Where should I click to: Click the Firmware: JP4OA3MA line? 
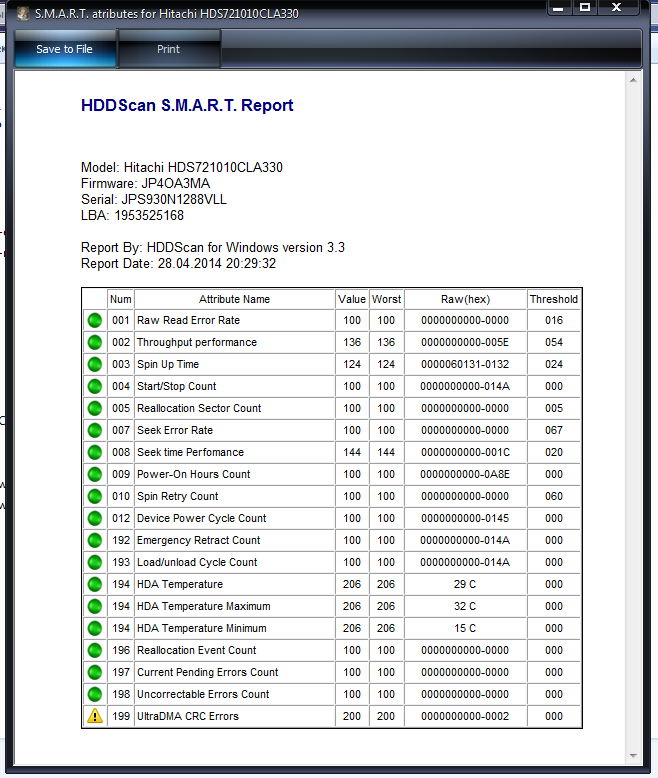145,184
